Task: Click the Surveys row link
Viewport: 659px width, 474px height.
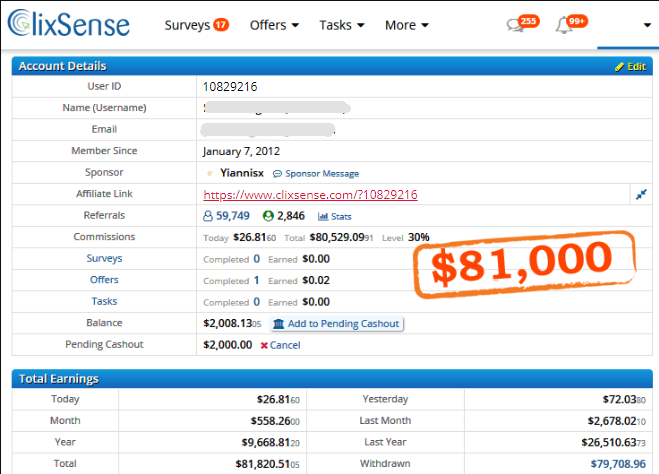Action: point(104,258)
